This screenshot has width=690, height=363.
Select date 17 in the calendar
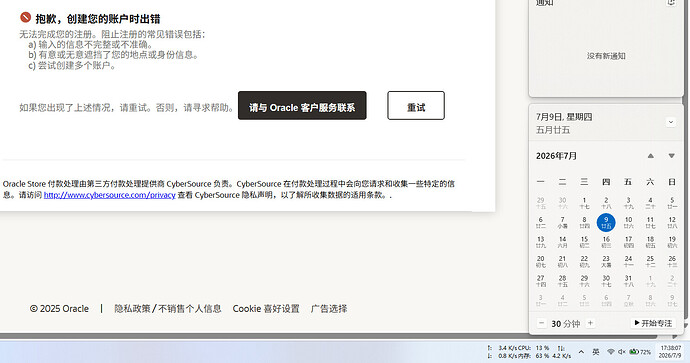(x=628, y=242)
